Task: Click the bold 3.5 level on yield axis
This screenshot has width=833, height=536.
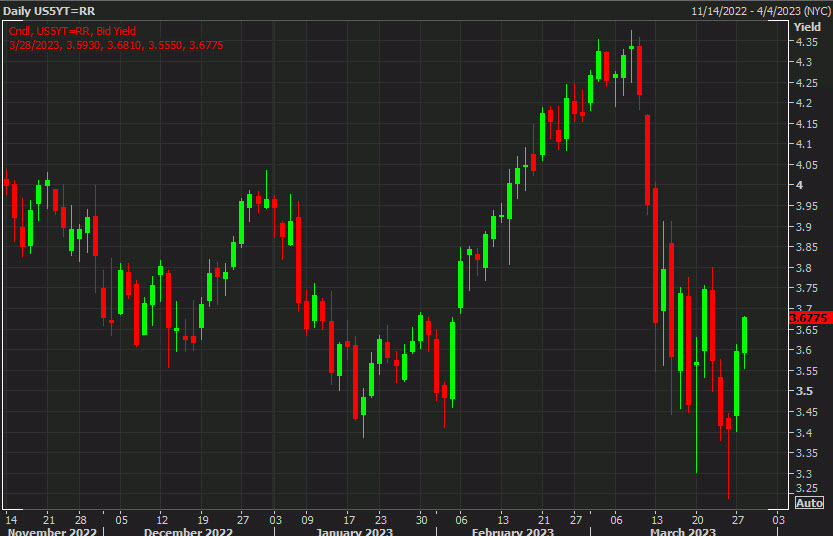Action: (x=803, y=391)
